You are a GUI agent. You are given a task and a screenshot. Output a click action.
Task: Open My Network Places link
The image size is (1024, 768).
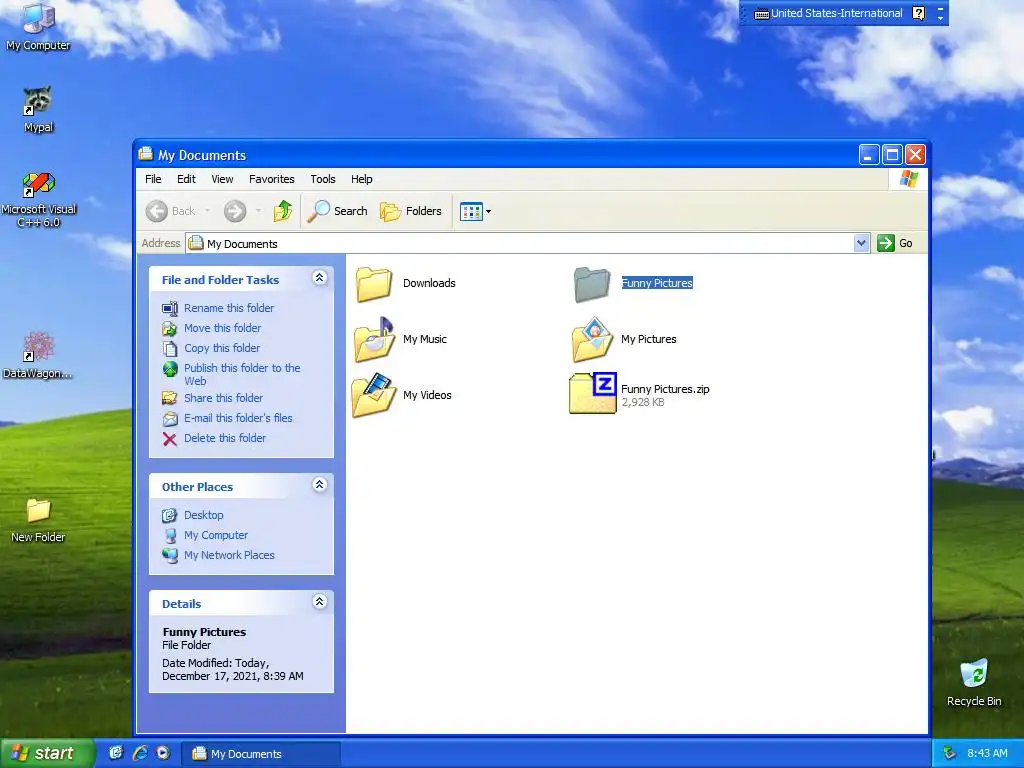[229, 555]
